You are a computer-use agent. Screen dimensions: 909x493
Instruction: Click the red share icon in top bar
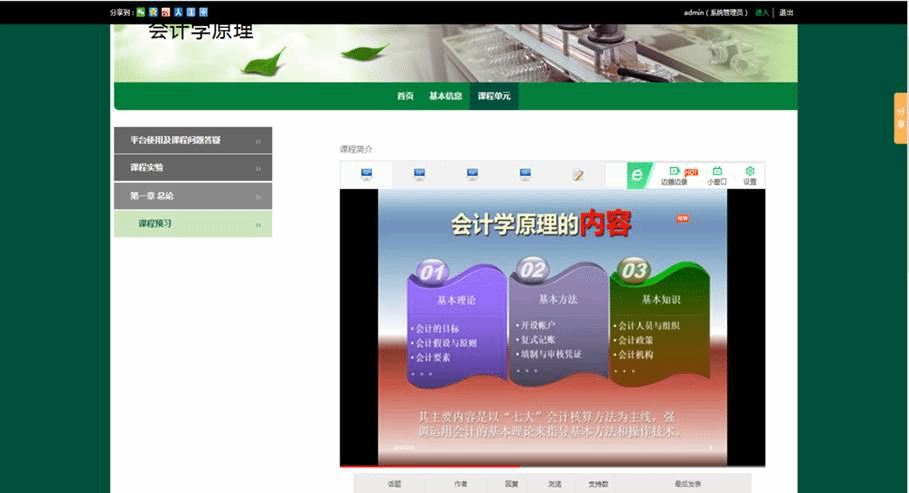166,12
